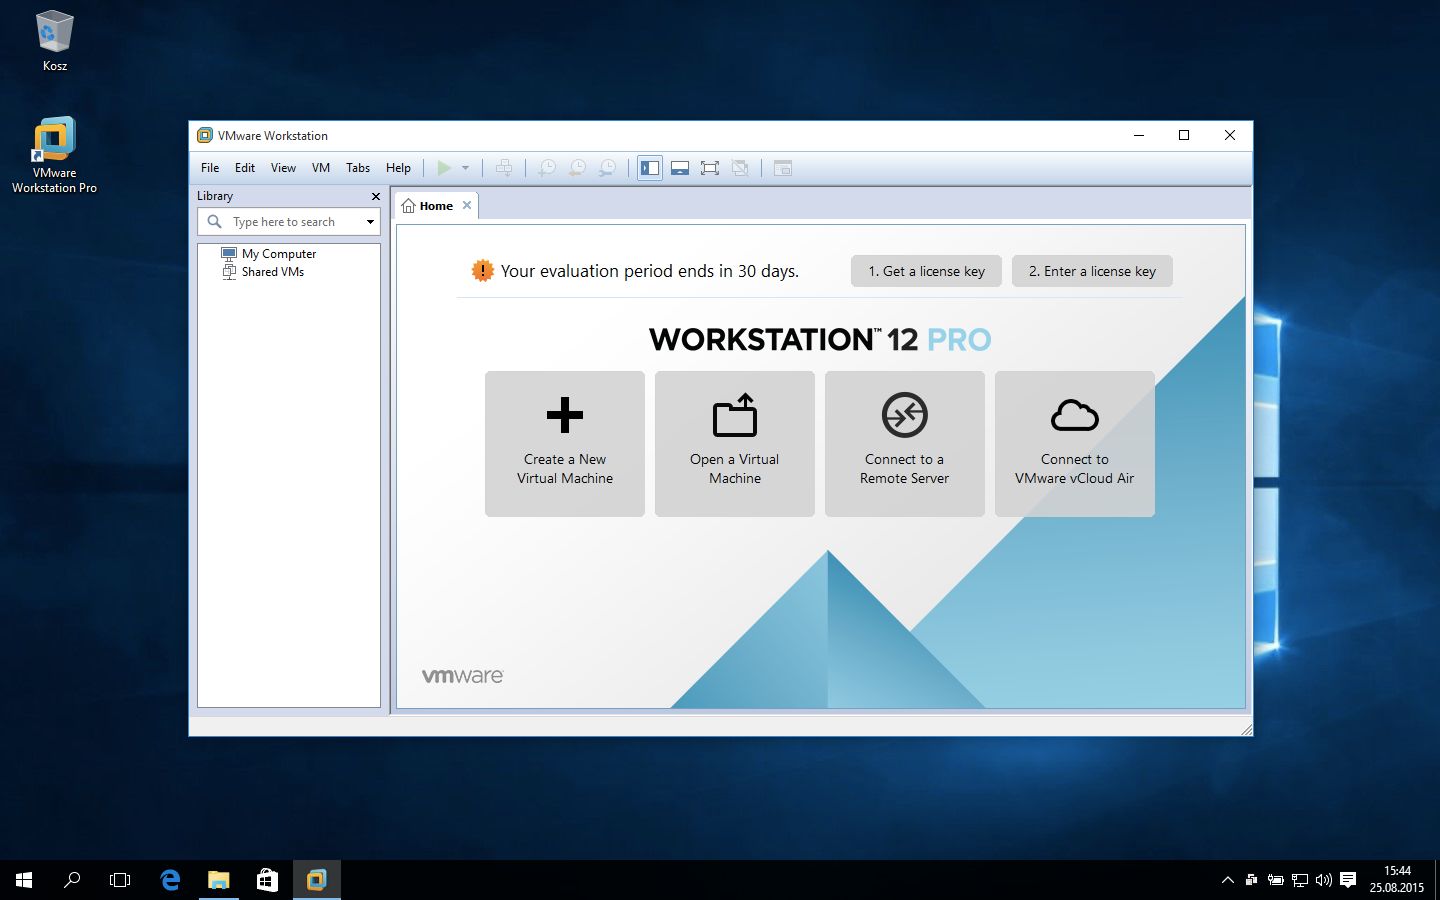The image size is (1440, 900).
Task: Click the Unity mode toolbar icon
Action: pos(740,168)
